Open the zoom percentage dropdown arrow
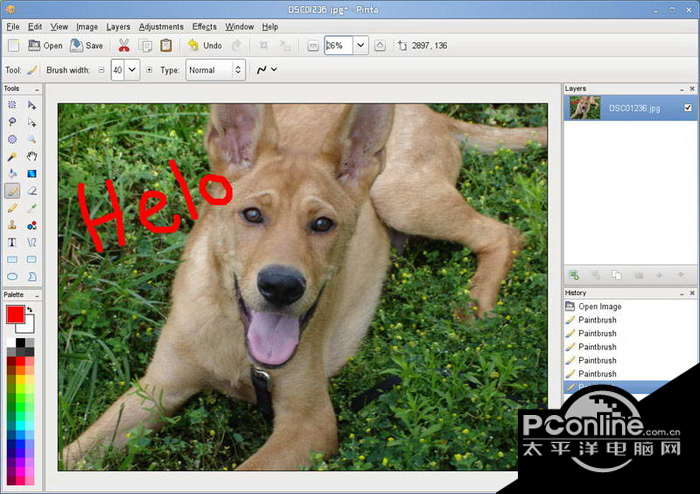Image resolution: width=700 pixels, height=494 pixels. [360, 45]
